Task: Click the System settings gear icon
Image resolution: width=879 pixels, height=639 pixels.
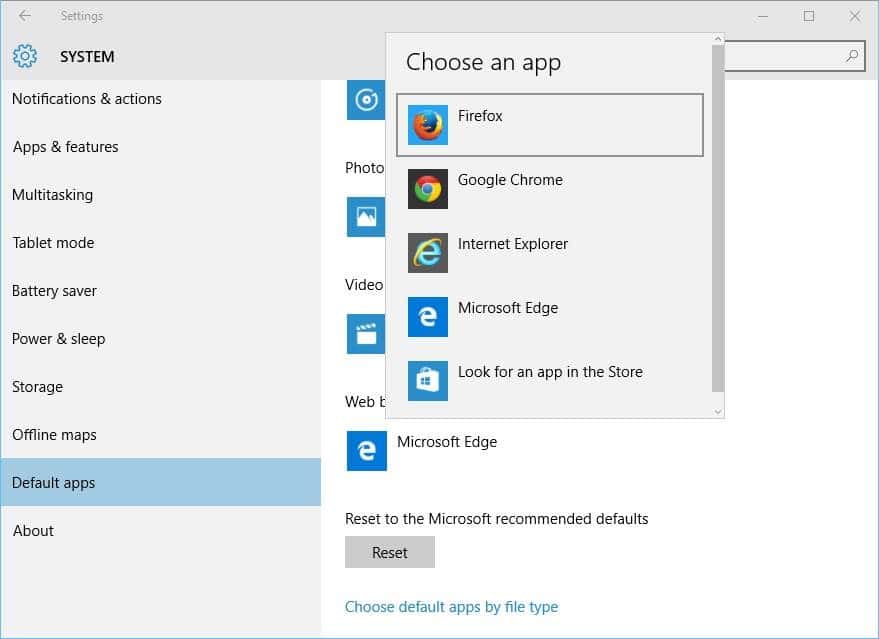Action: pos(25,56)
